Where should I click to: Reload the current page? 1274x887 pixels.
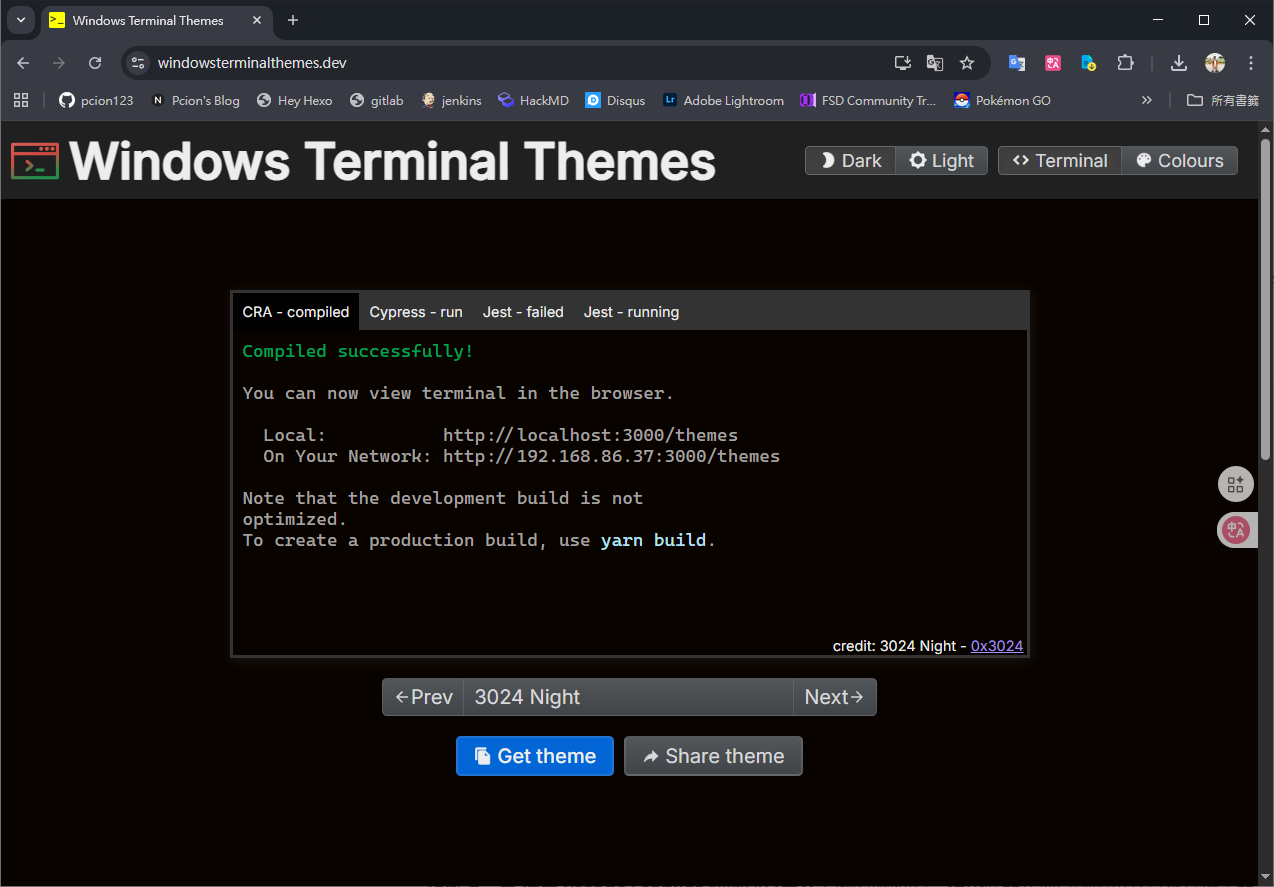click(x=95, y=63)
